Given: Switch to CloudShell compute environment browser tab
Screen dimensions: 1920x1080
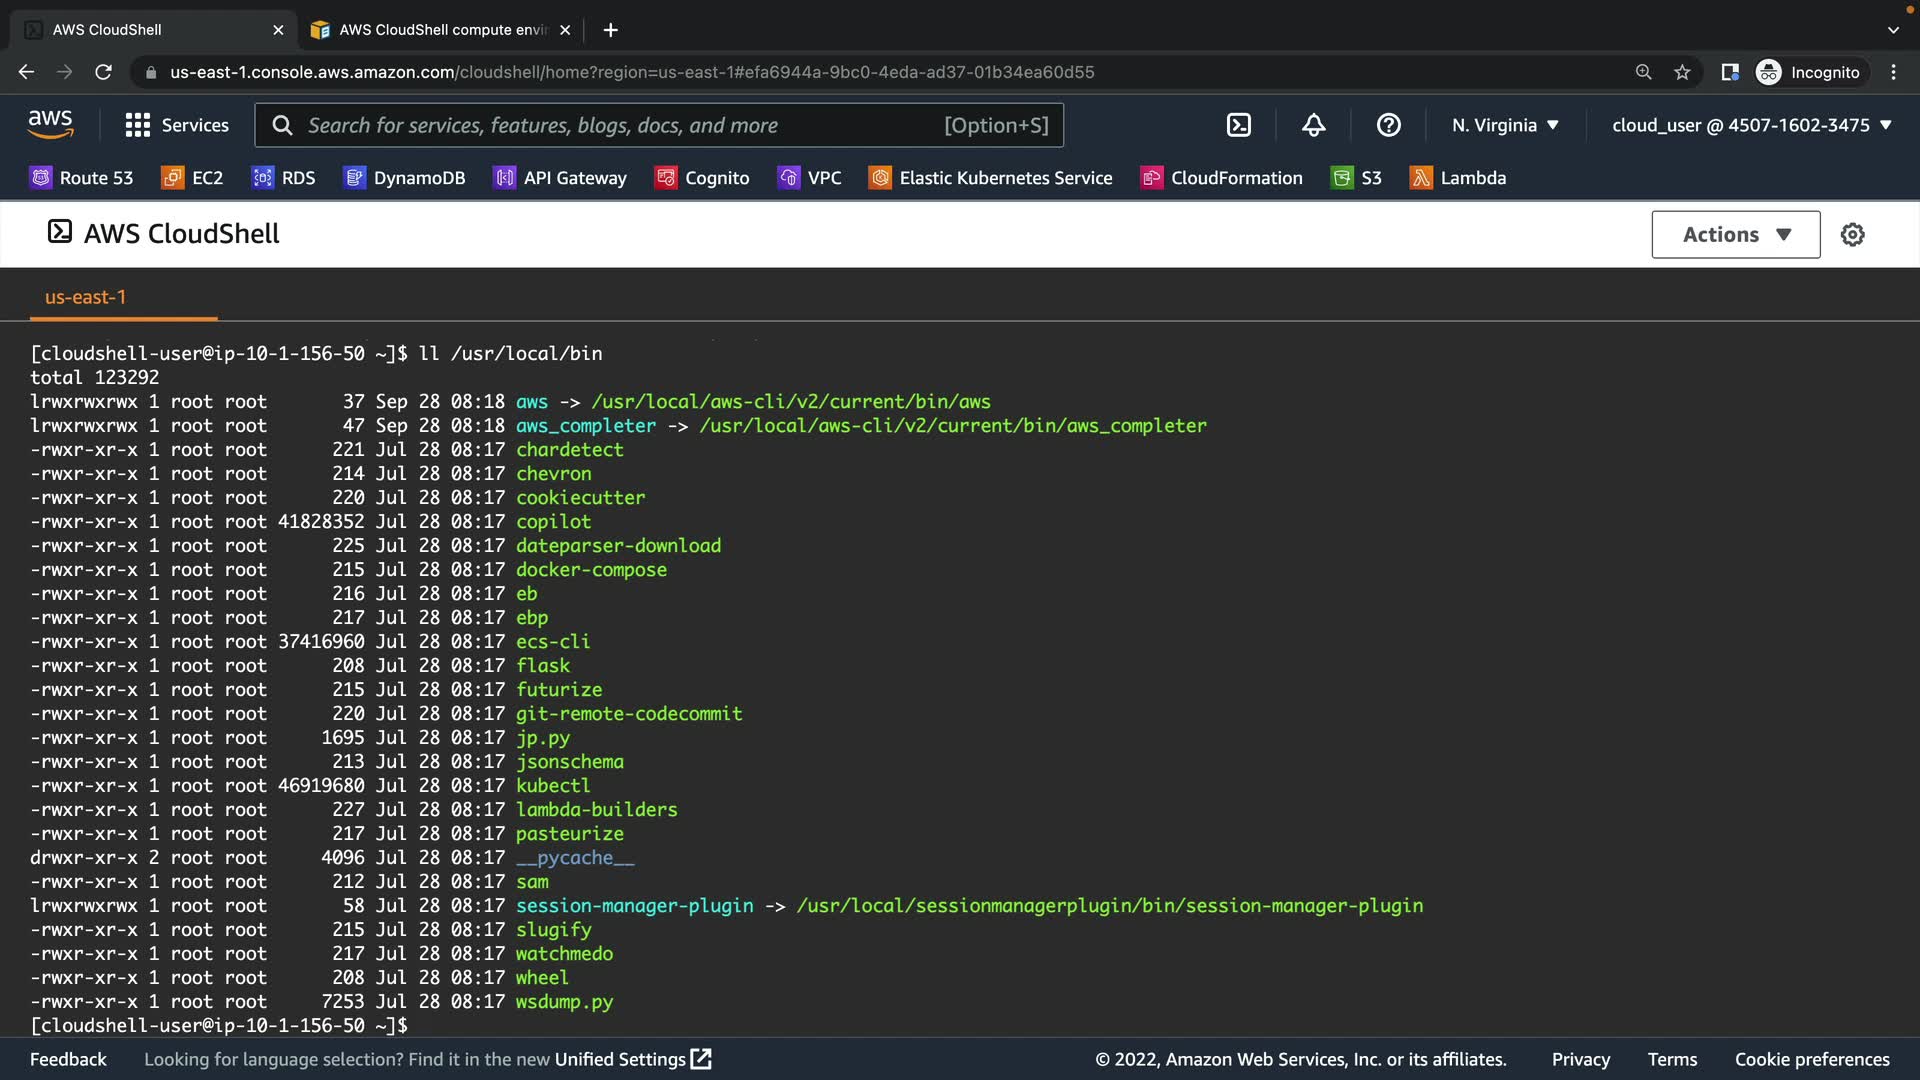Looking at the screenshot, I should pyautogui.click(x=440, y=30).
